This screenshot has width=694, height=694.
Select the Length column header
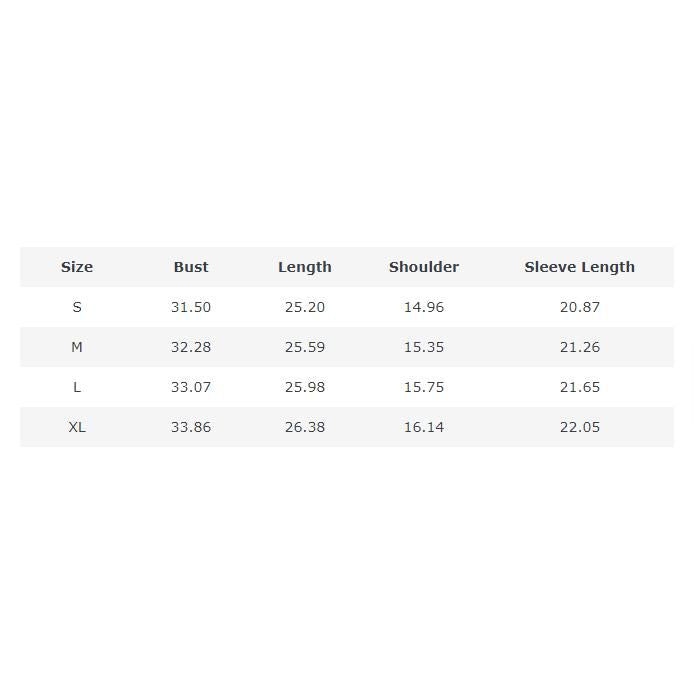coord(305,267)
